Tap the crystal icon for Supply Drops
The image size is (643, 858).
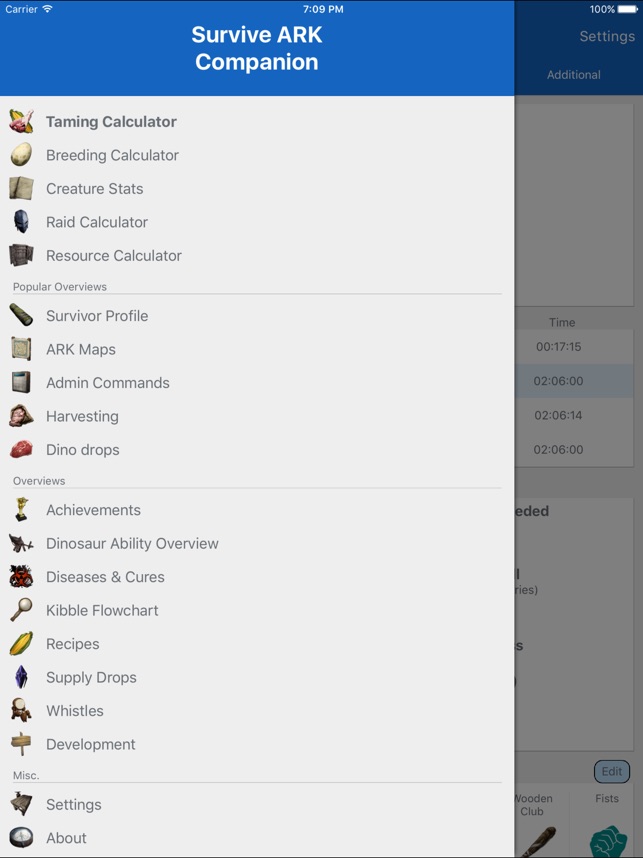[x=21, y=677]
